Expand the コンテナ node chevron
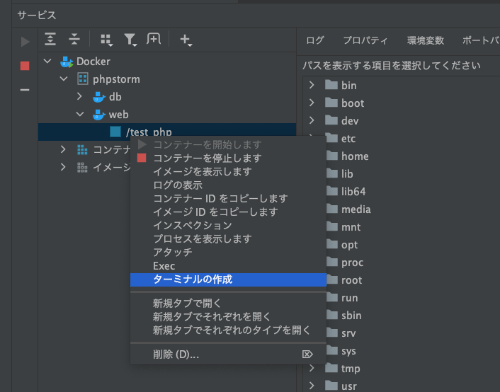The width and height of the screenshot is (500, 392). click(63, 150)
